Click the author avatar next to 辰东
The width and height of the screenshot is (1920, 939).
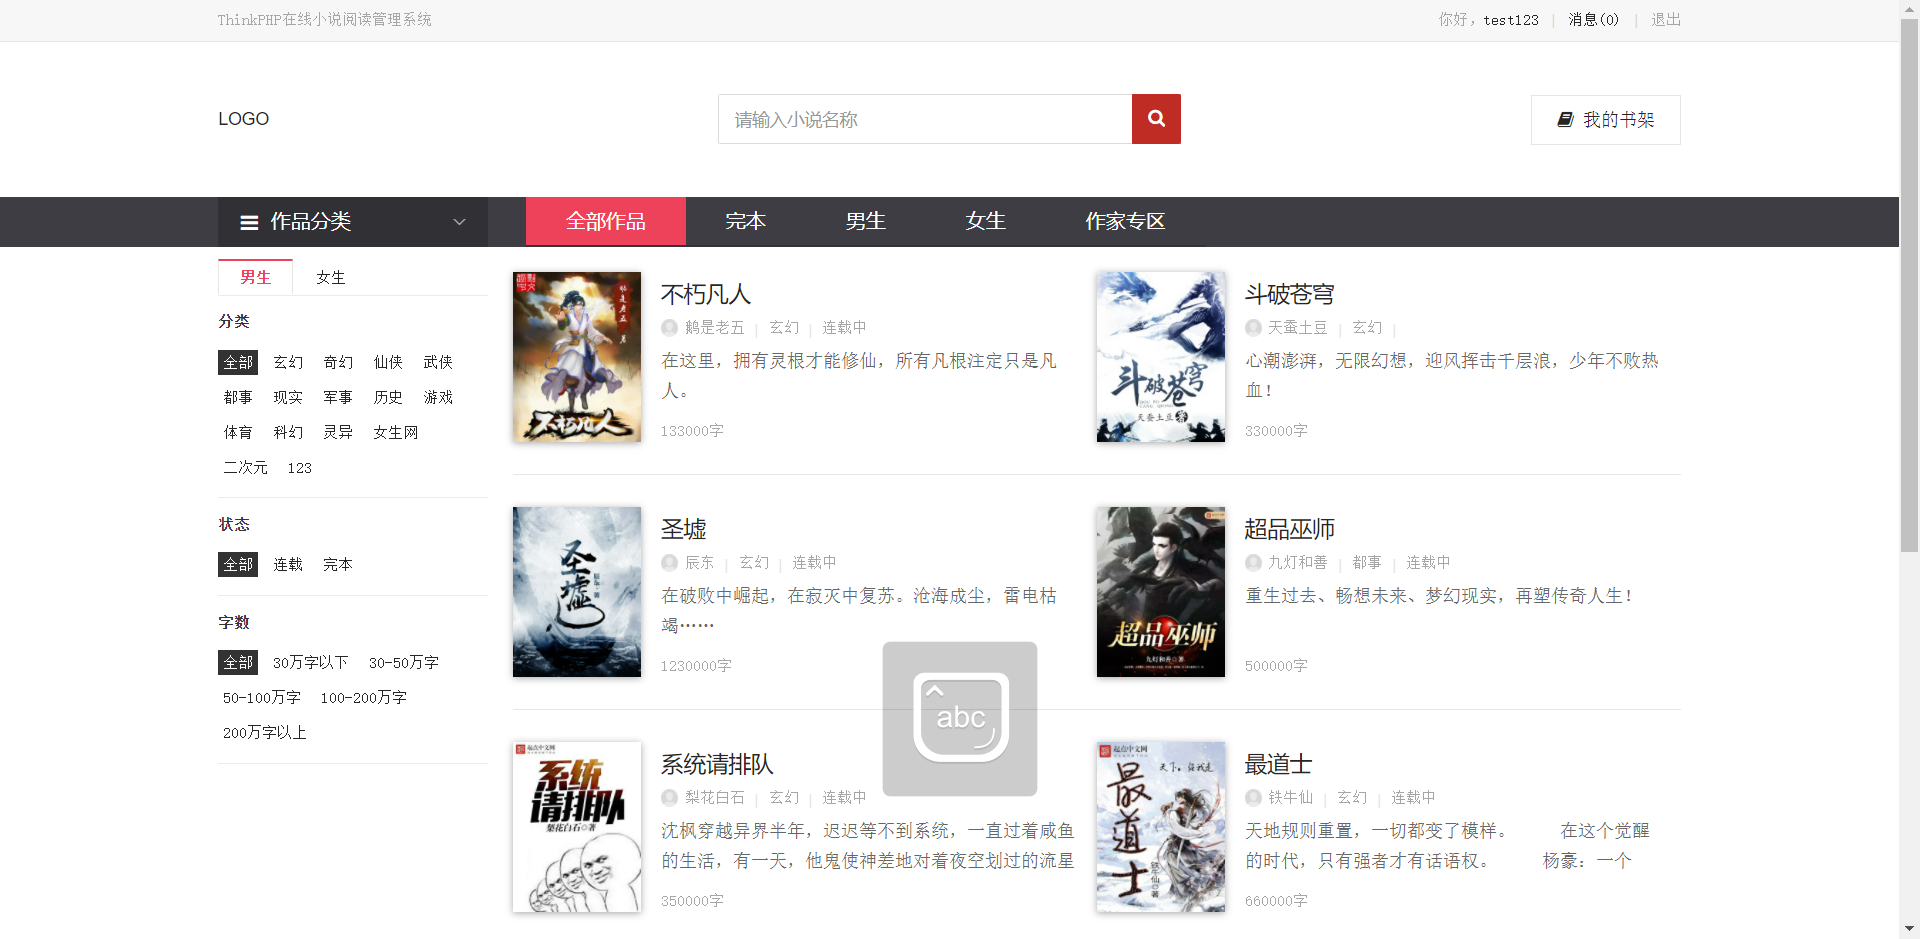coord(669,563)
